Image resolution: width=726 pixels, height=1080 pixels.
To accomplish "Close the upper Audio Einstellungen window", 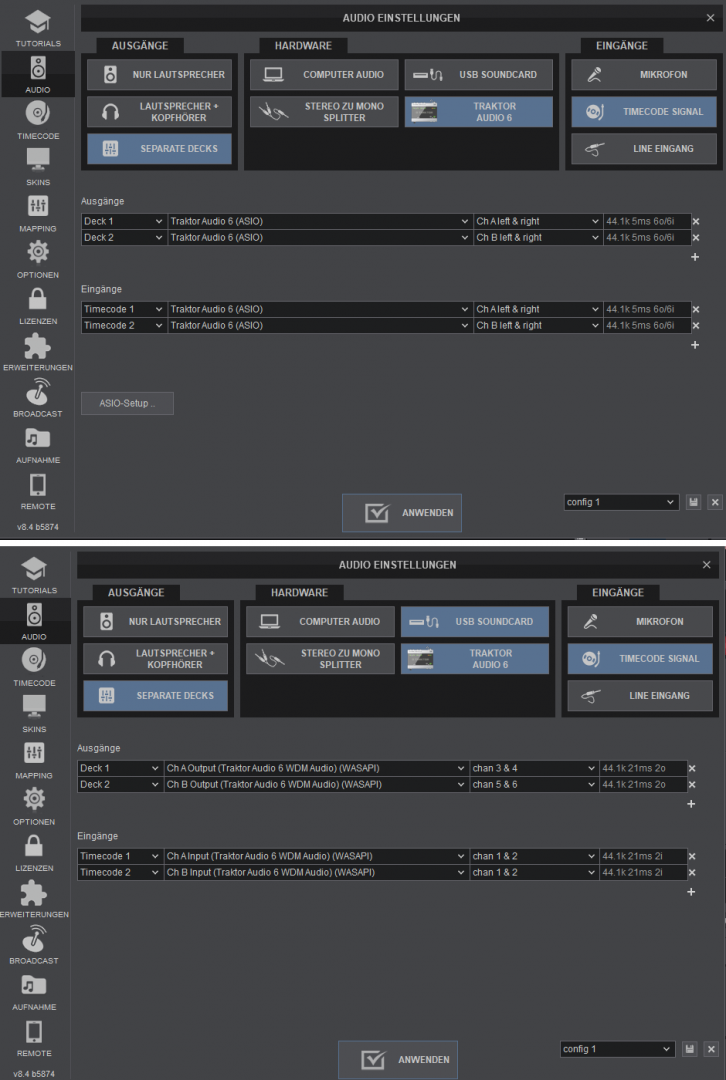I will 710,18.
